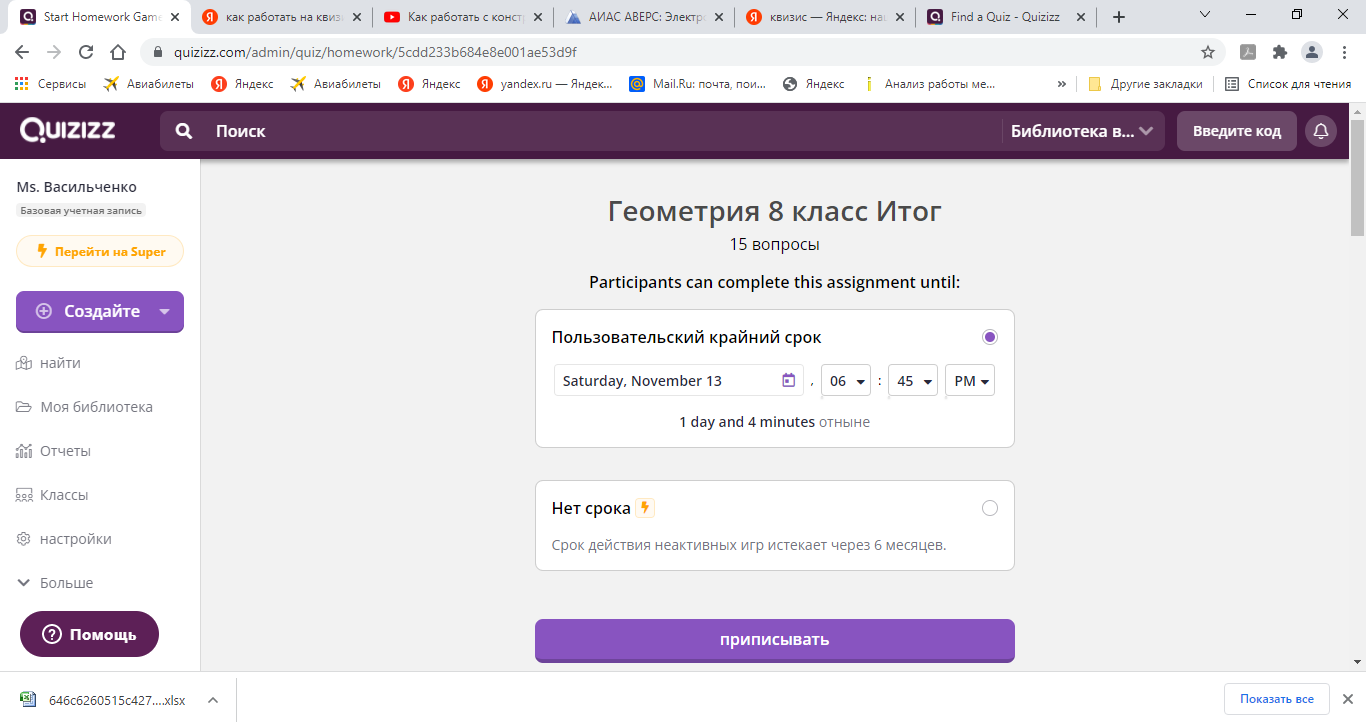The height and width of the screenshot is (728, 1366).
Task: Close the Find a Quiz tab
Action: click(x=1080, y=17)
